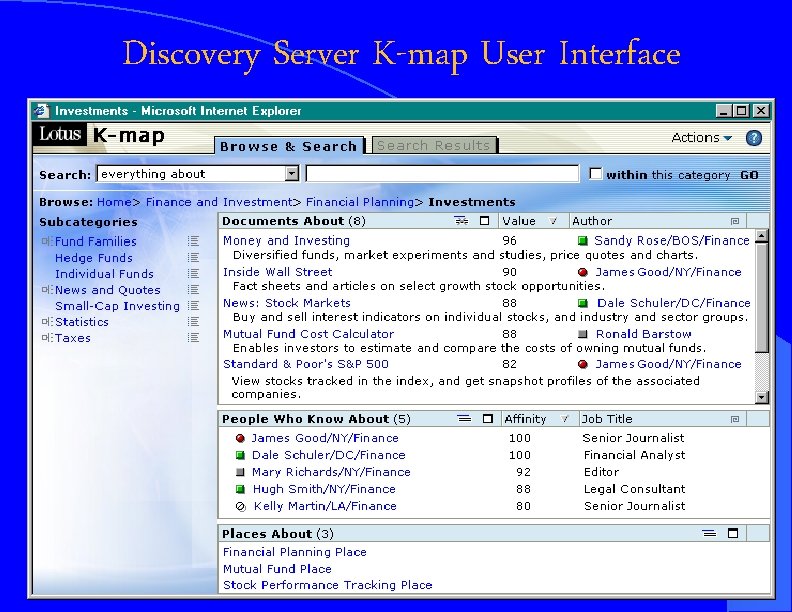This screenshot has height=612, width=792.
Task: Open document list icon for Hedge Funds
Action: click(x=193, y=258)
